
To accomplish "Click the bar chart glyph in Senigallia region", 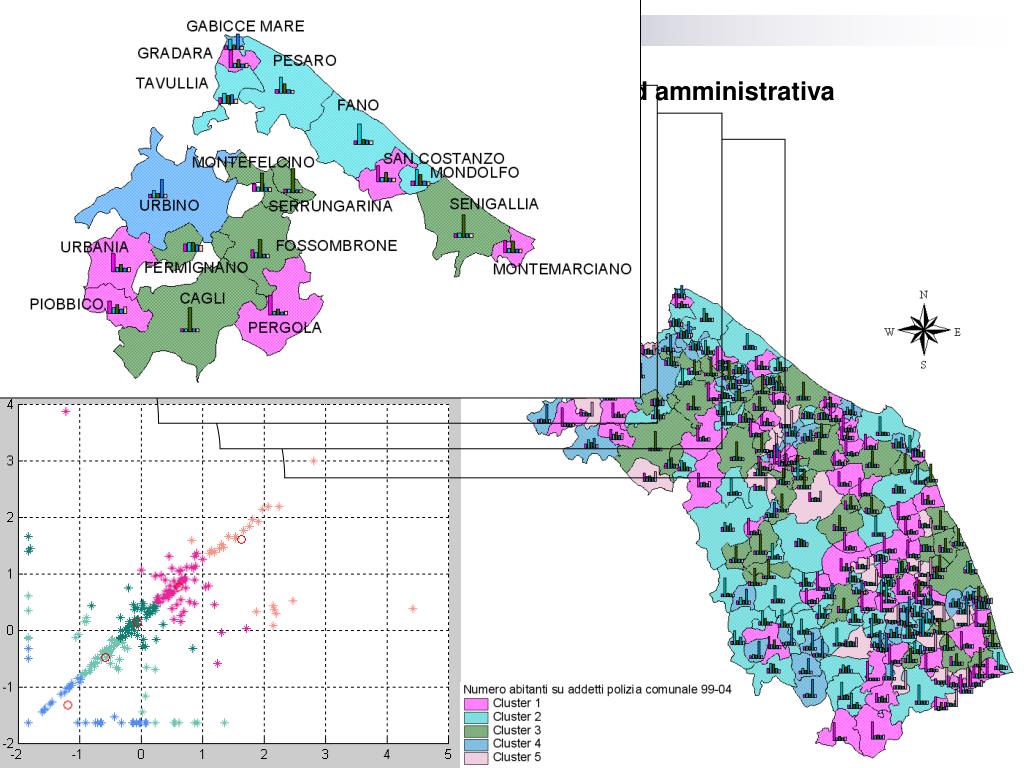I will click(x=463, y=225).
